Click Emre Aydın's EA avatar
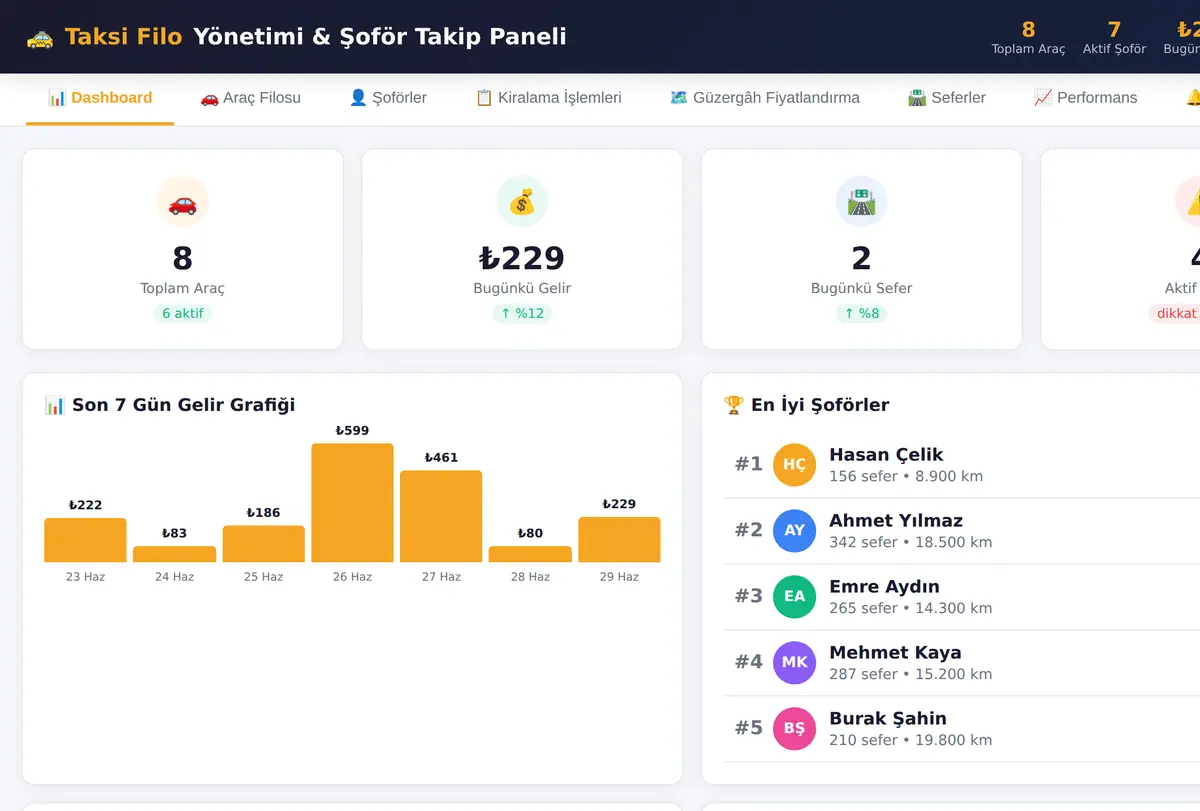 (794, 597)
